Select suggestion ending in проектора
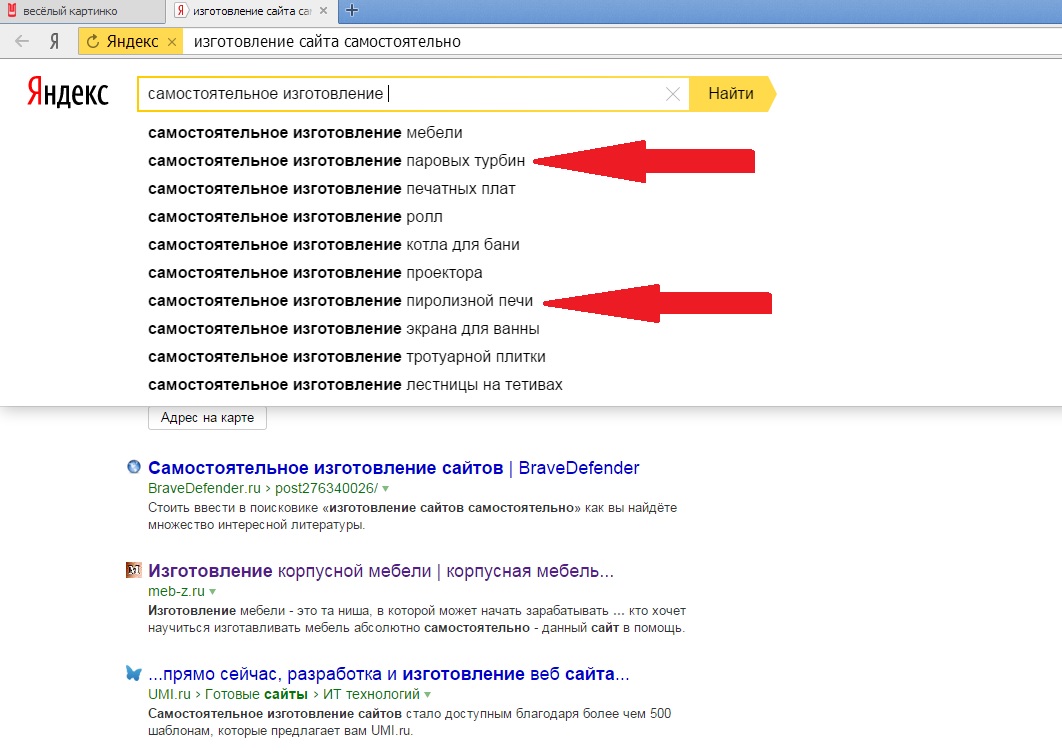 click(315, 273)
